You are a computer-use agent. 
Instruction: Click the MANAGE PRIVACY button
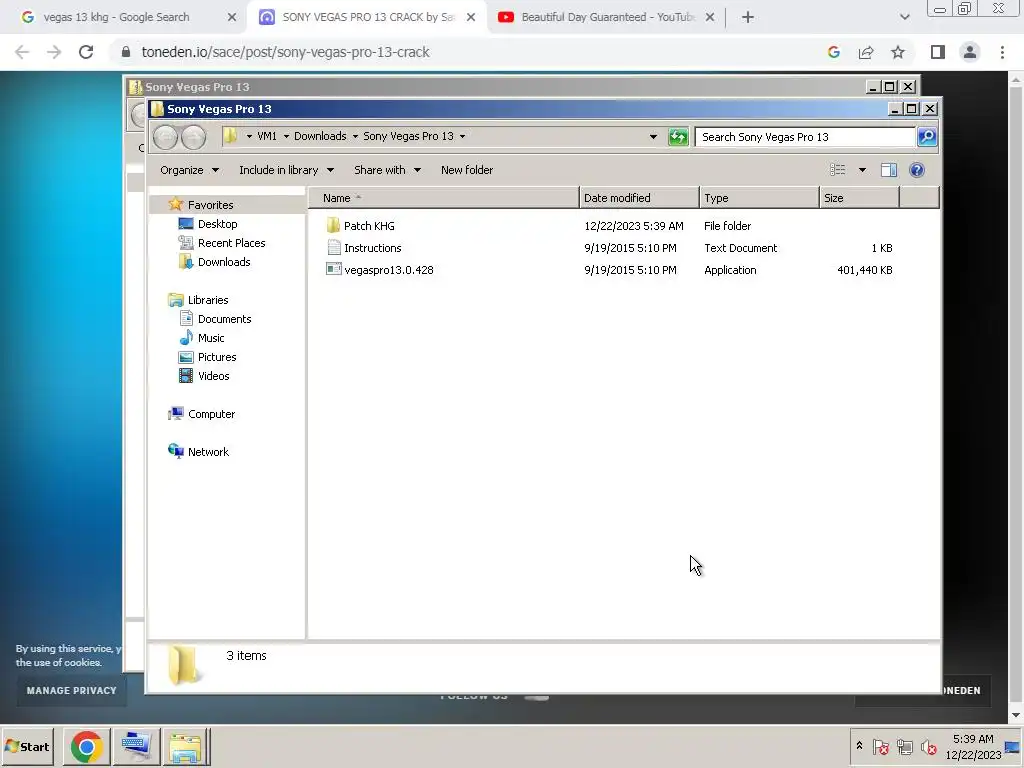(x=71, y=690)
